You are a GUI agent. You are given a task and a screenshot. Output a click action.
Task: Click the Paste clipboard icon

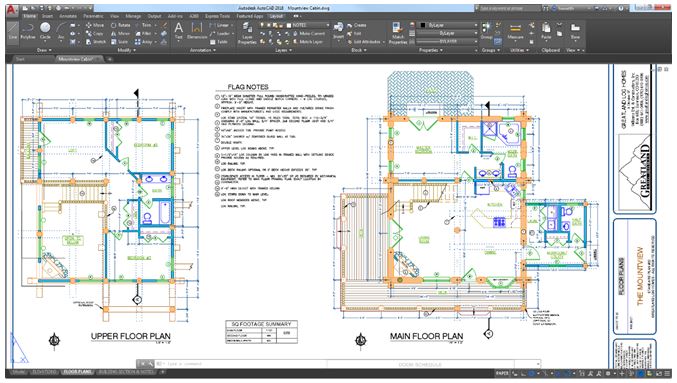(546, 31)
